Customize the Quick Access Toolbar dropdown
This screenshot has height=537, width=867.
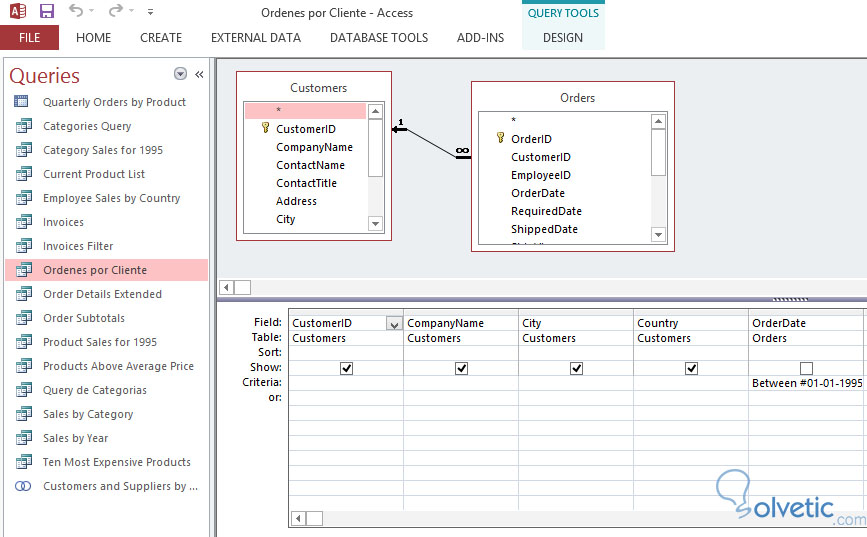tap(150, 11)
